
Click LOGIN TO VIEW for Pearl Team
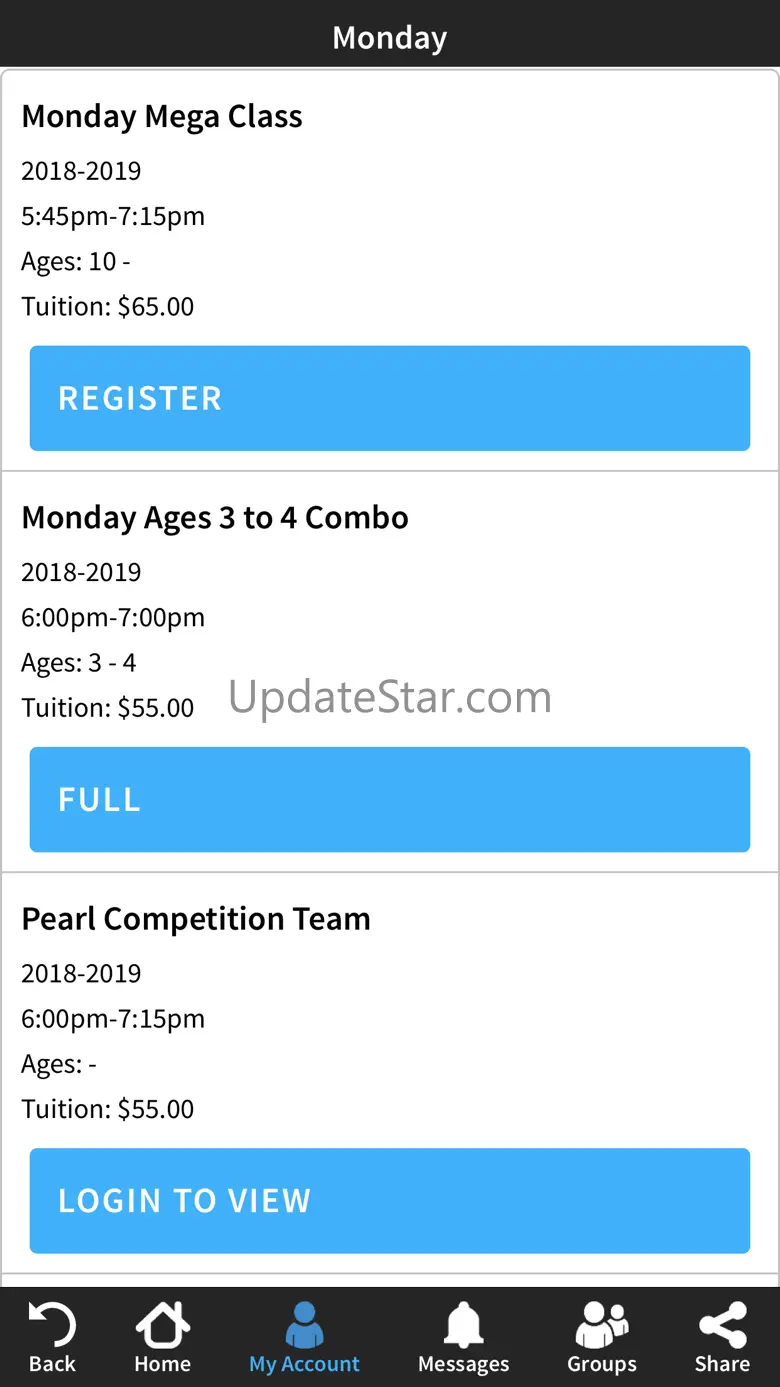pos(390,1200)
